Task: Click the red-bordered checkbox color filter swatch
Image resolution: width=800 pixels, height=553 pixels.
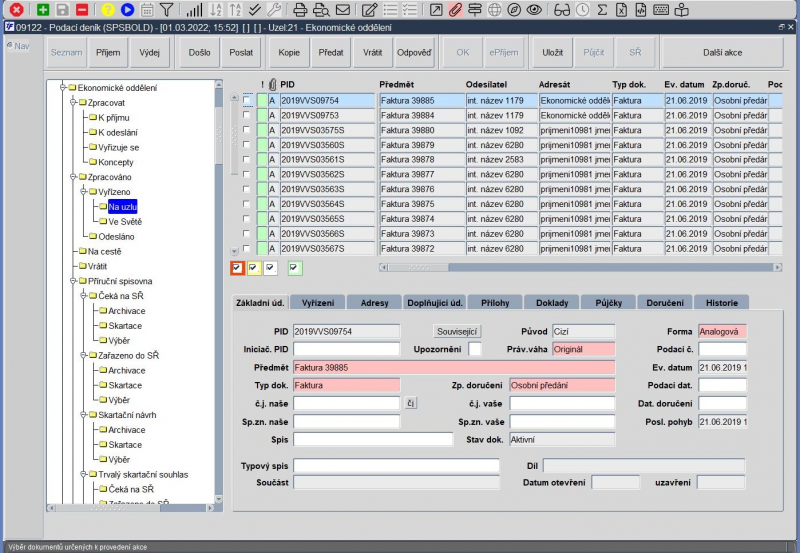Action: coord(237,267)
